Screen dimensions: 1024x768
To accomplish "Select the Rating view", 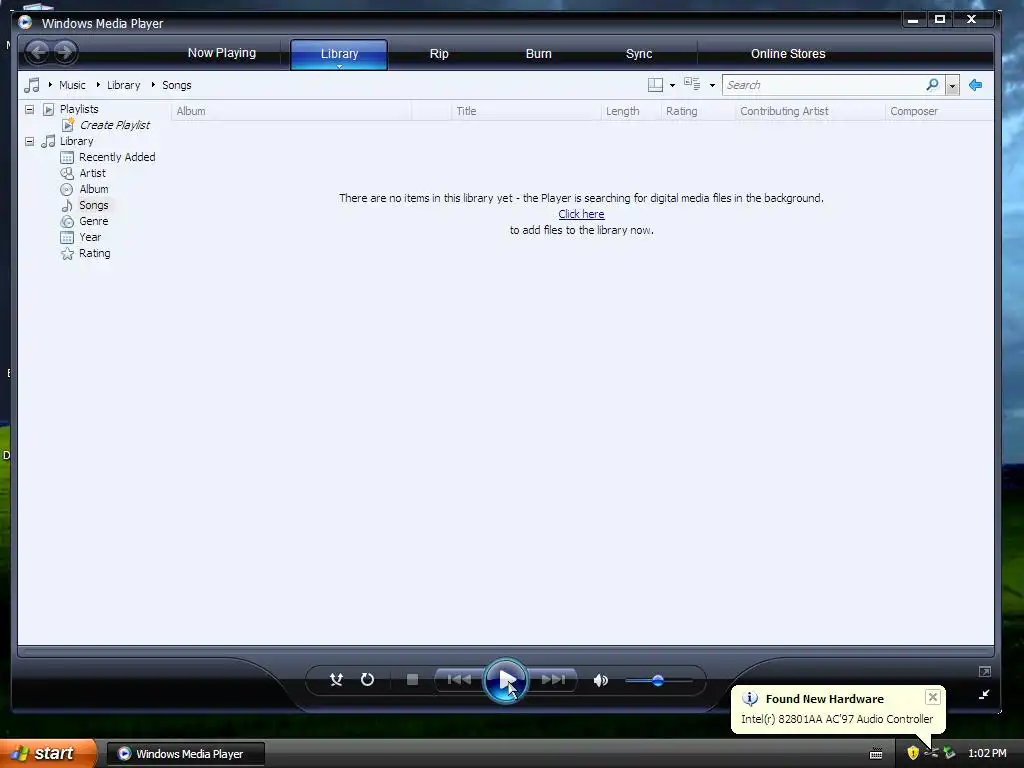I will point(95,253).
